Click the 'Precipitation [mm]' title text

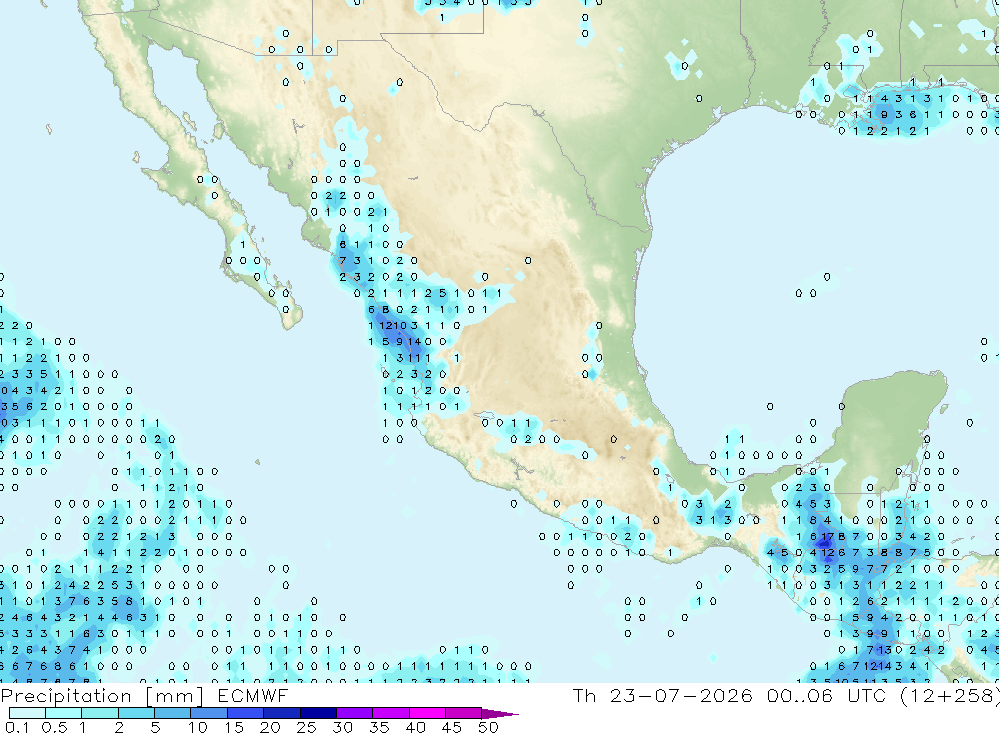[102, 696]
